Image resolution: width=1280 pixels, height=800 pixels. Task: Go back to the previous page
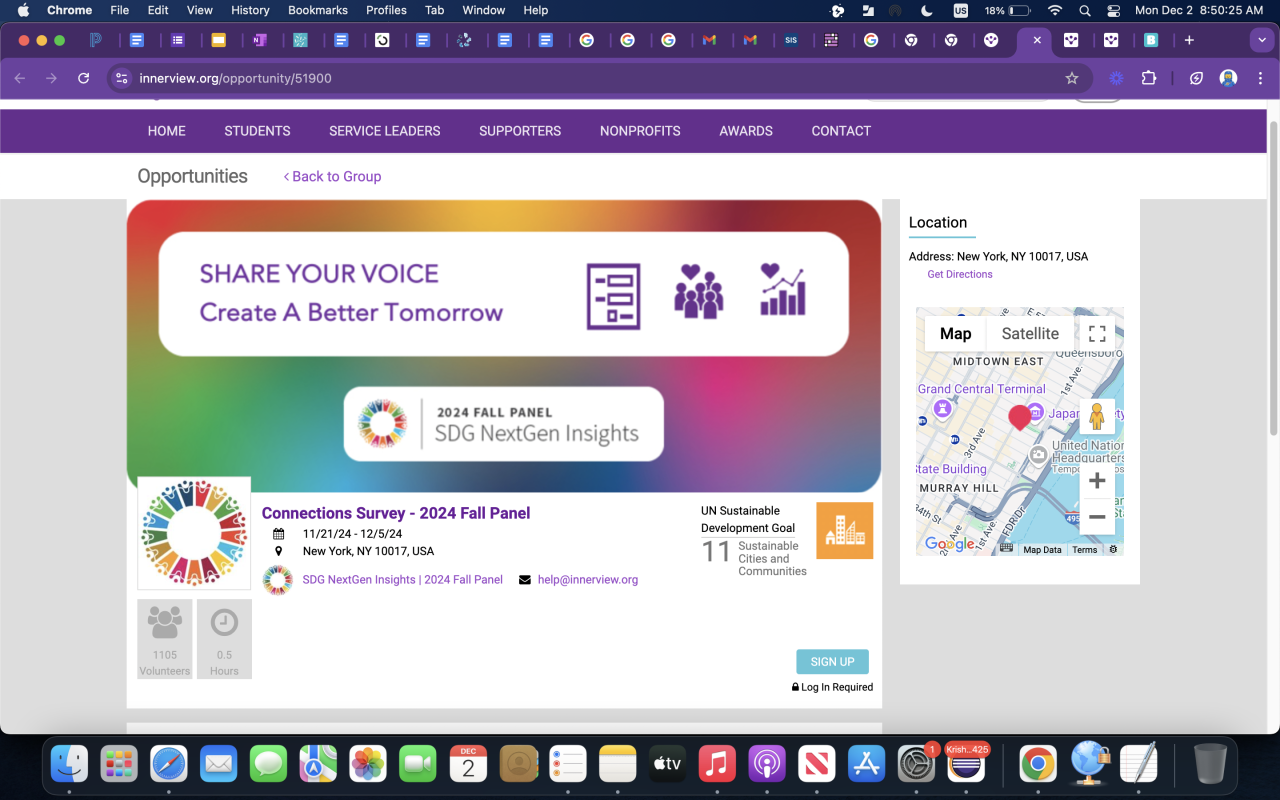point(20,78)
